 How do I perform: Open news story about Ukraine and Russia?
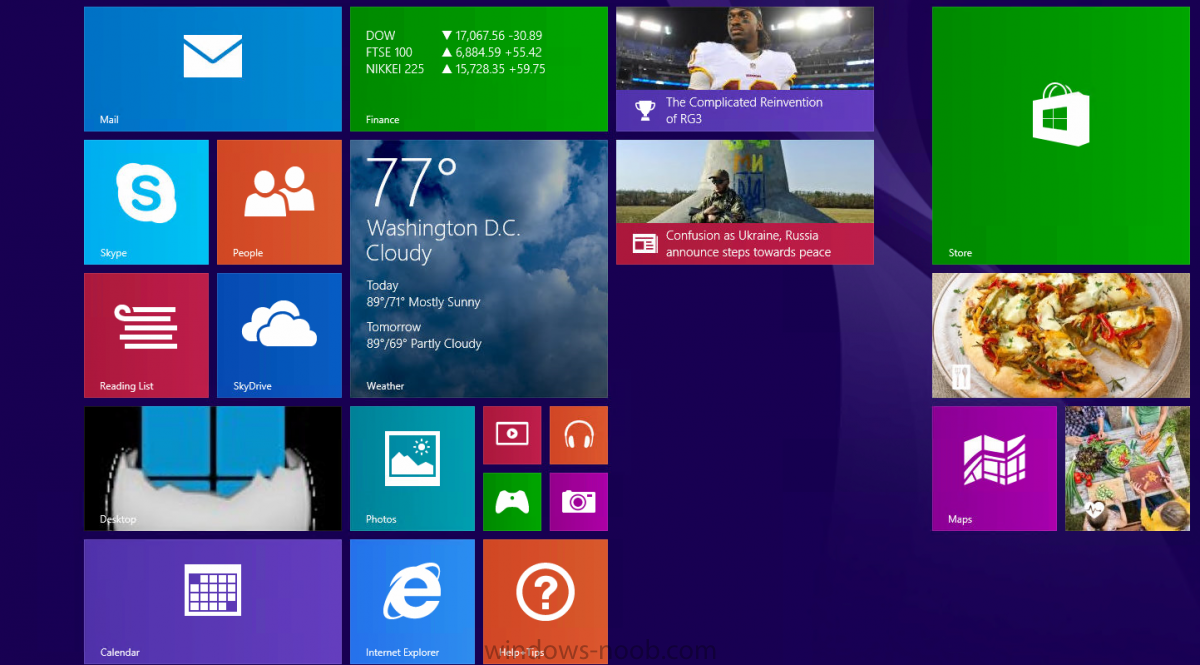pyautogui.click(x=745, y=202)
